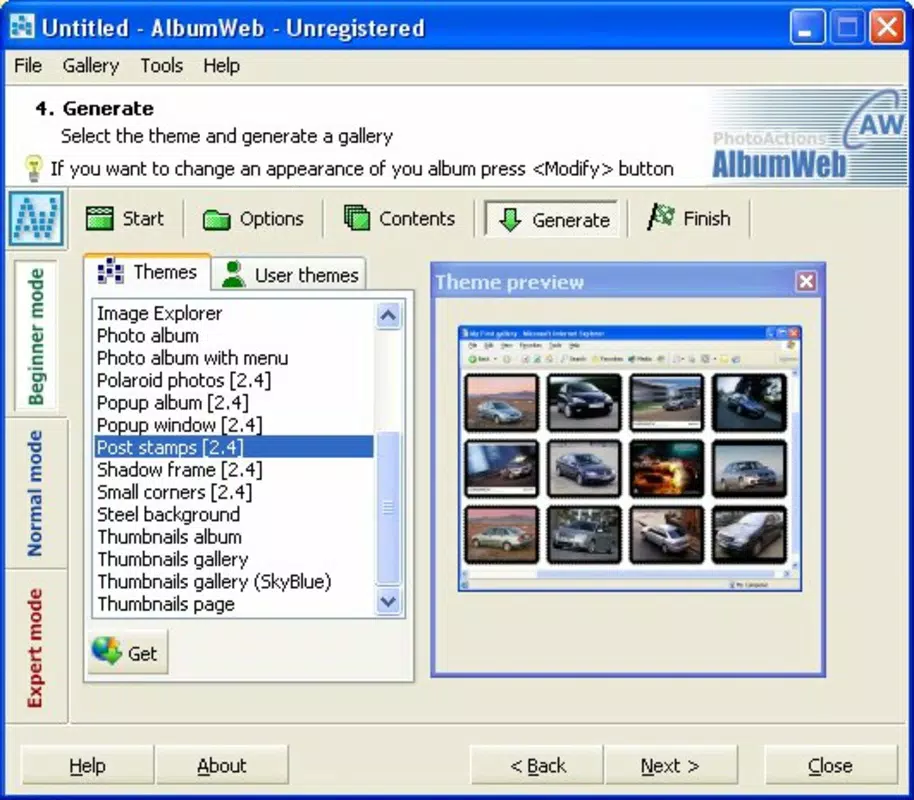Select Small corners [2.4] theme
The height and width of the screenshot is (800, 914).
pyautogui.click(x=233, y=492)
